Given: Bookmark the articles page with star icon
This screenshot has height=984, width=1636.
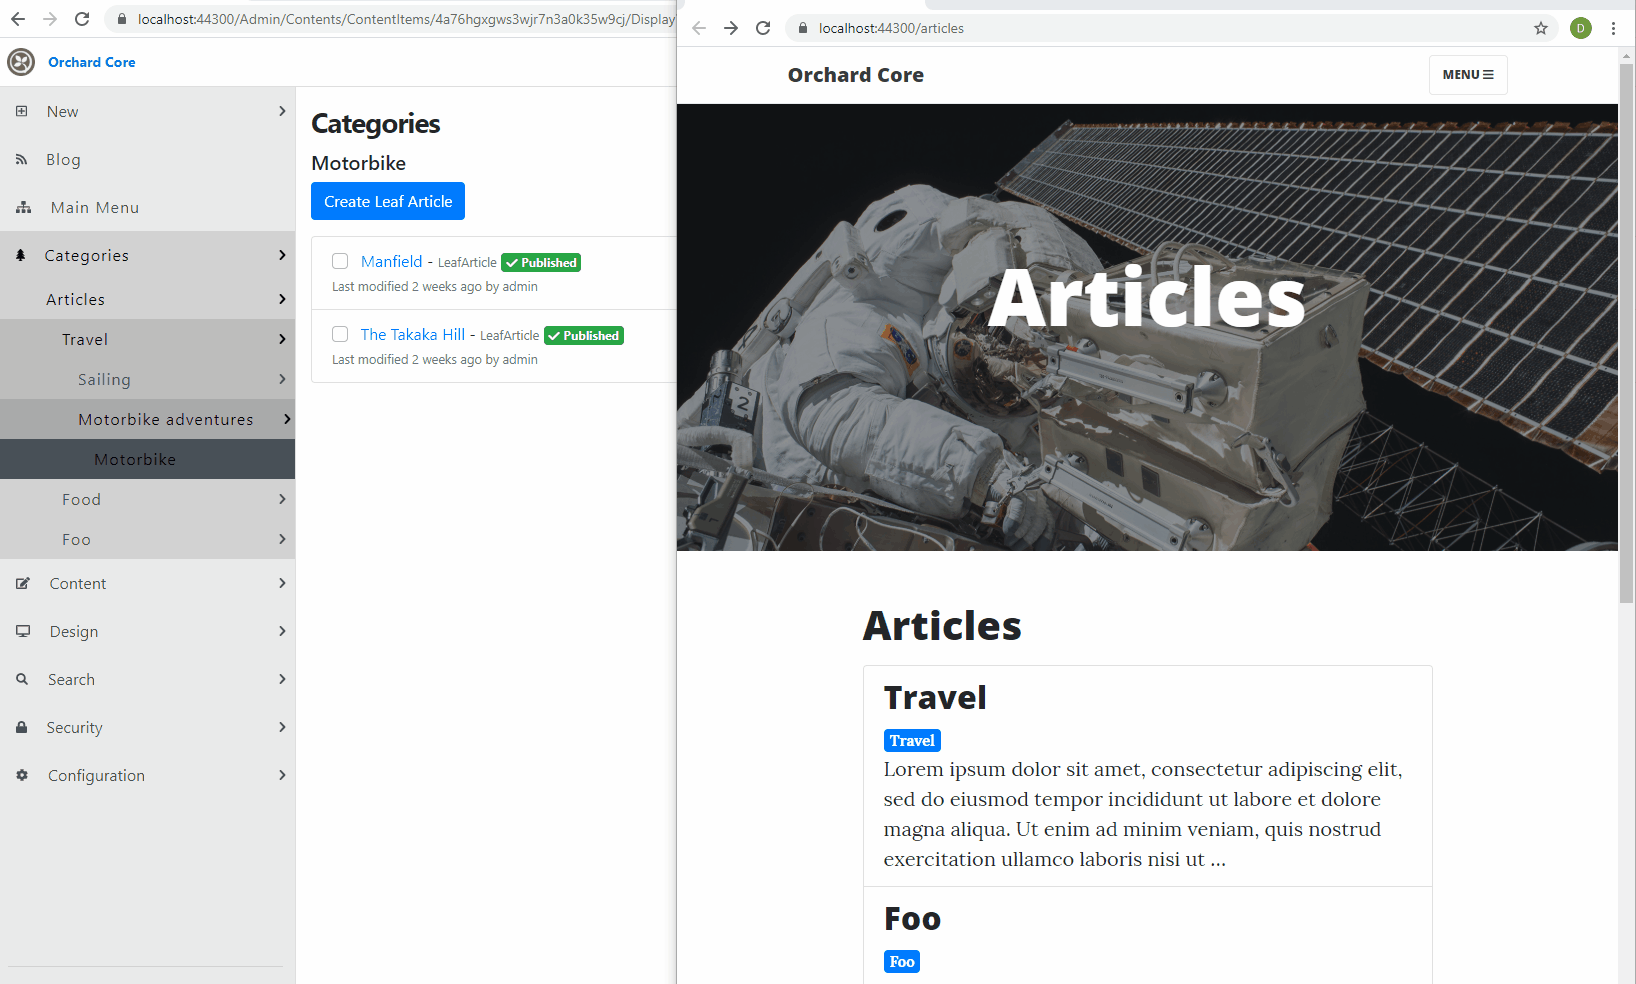Looking at the screenshot, I should pyautogui.click(x=1541, y=28).
